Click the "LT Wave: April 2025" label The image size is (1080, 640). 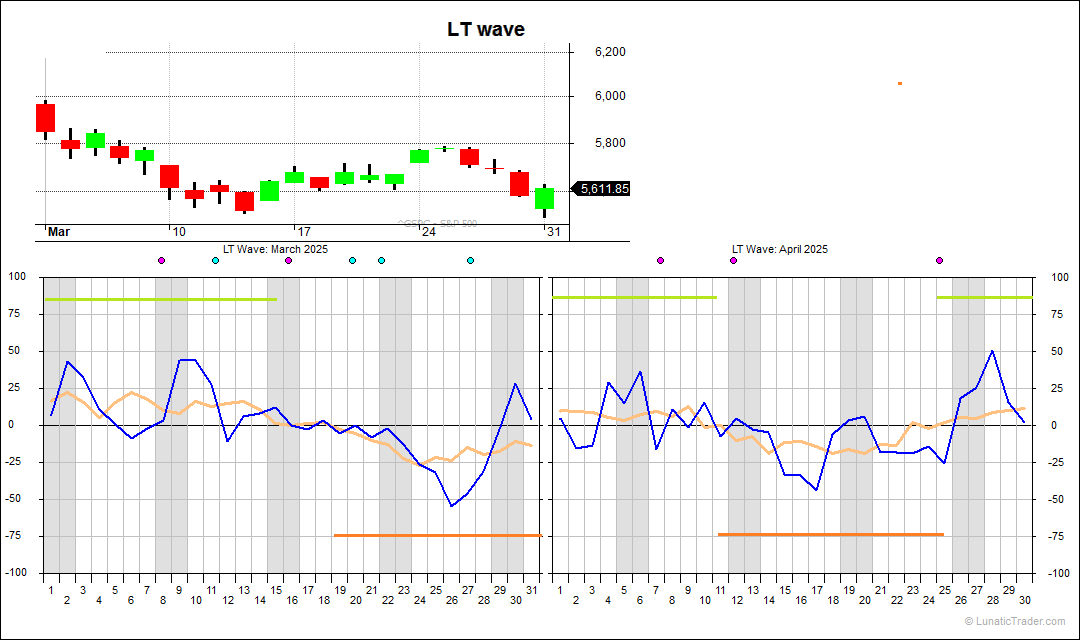coord(780,249)
